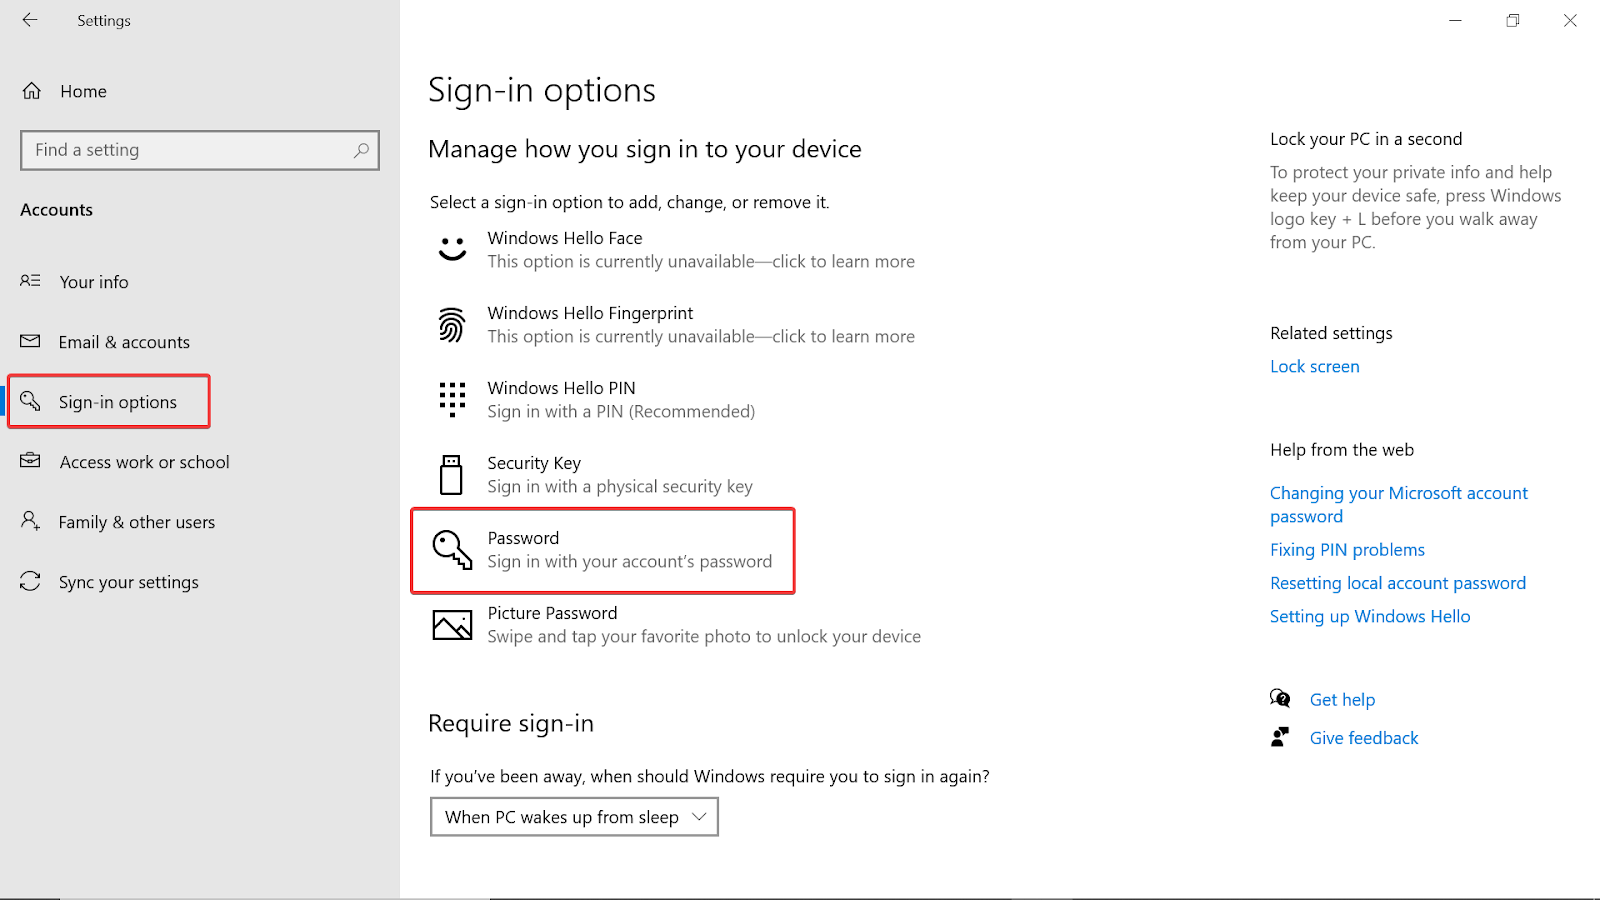The height and width of the screenshot is (900, 1600).
Task: Open Family & other users page
Action: tap(136, 521)
